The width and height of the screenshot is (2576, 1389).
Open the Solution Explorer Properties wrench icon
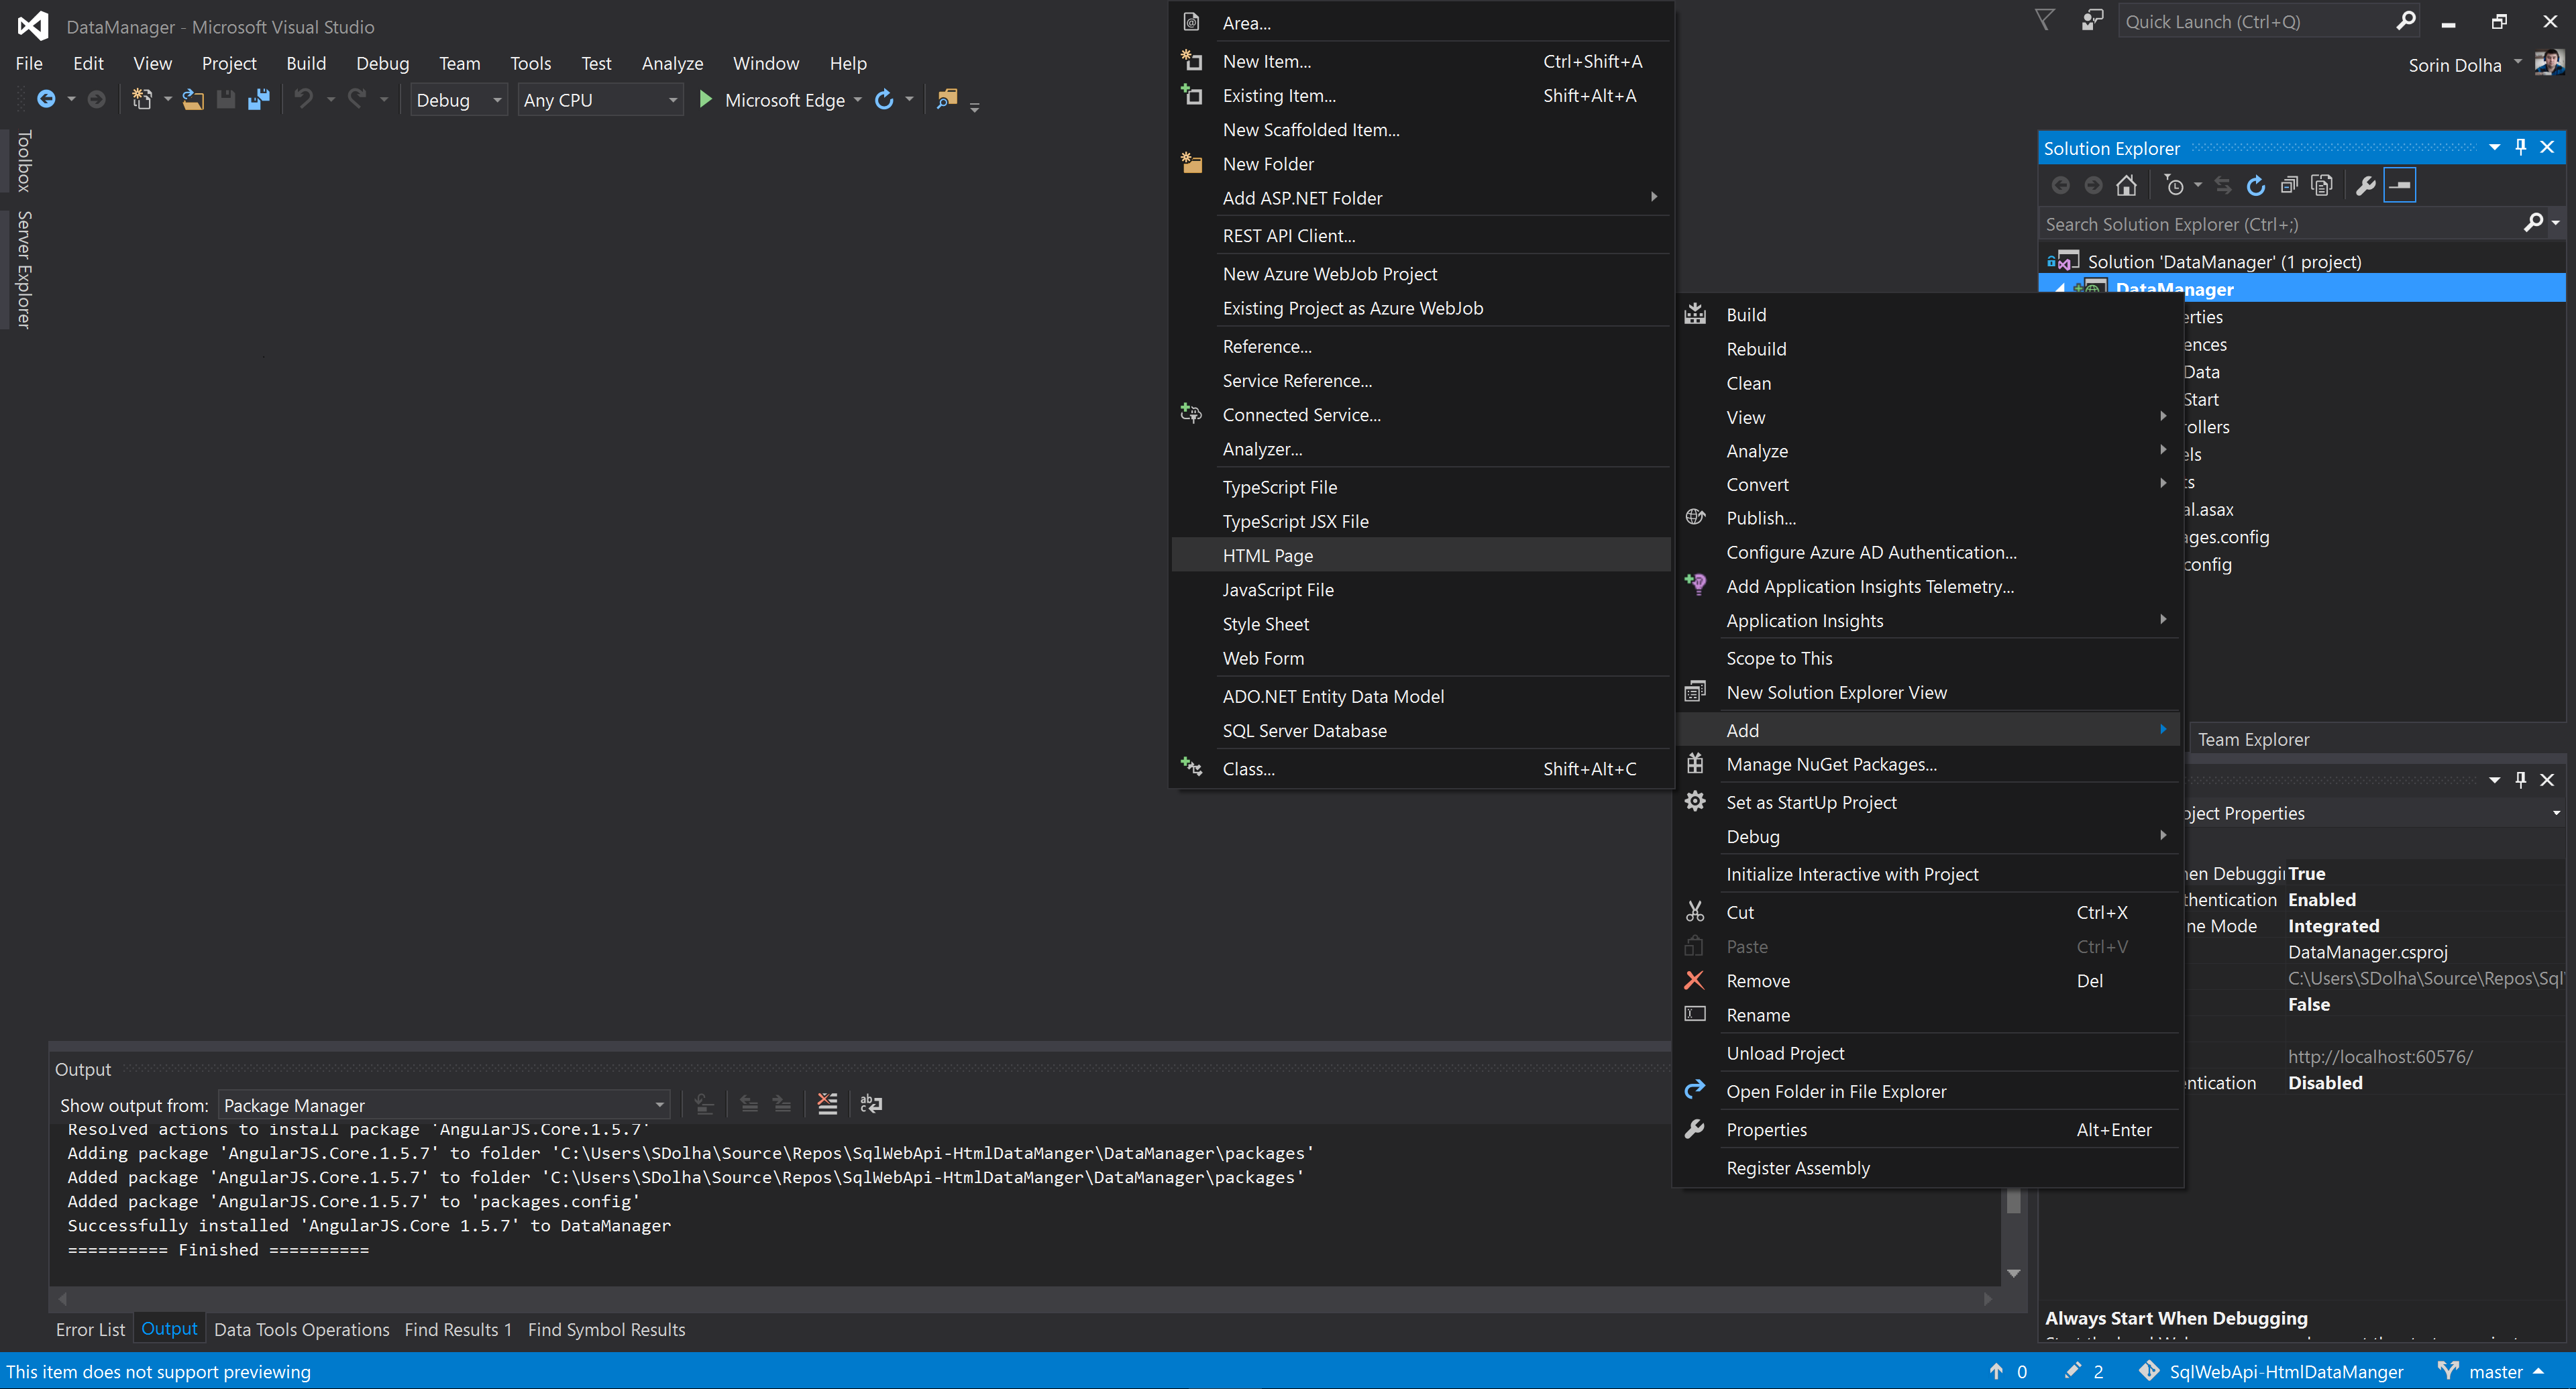[2366, 185]
